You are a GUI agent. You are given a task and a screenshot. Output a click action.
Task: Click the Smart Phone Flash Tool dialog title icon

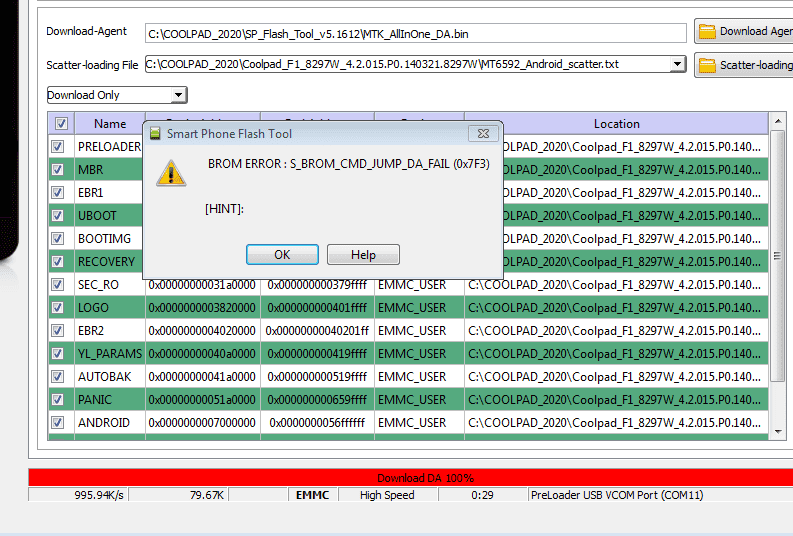155,133
